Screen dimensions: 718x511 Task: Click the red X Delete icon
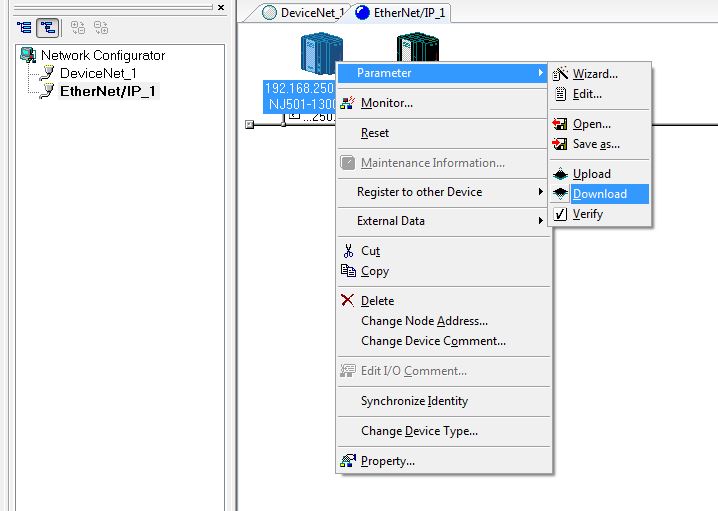click(348, 300)
